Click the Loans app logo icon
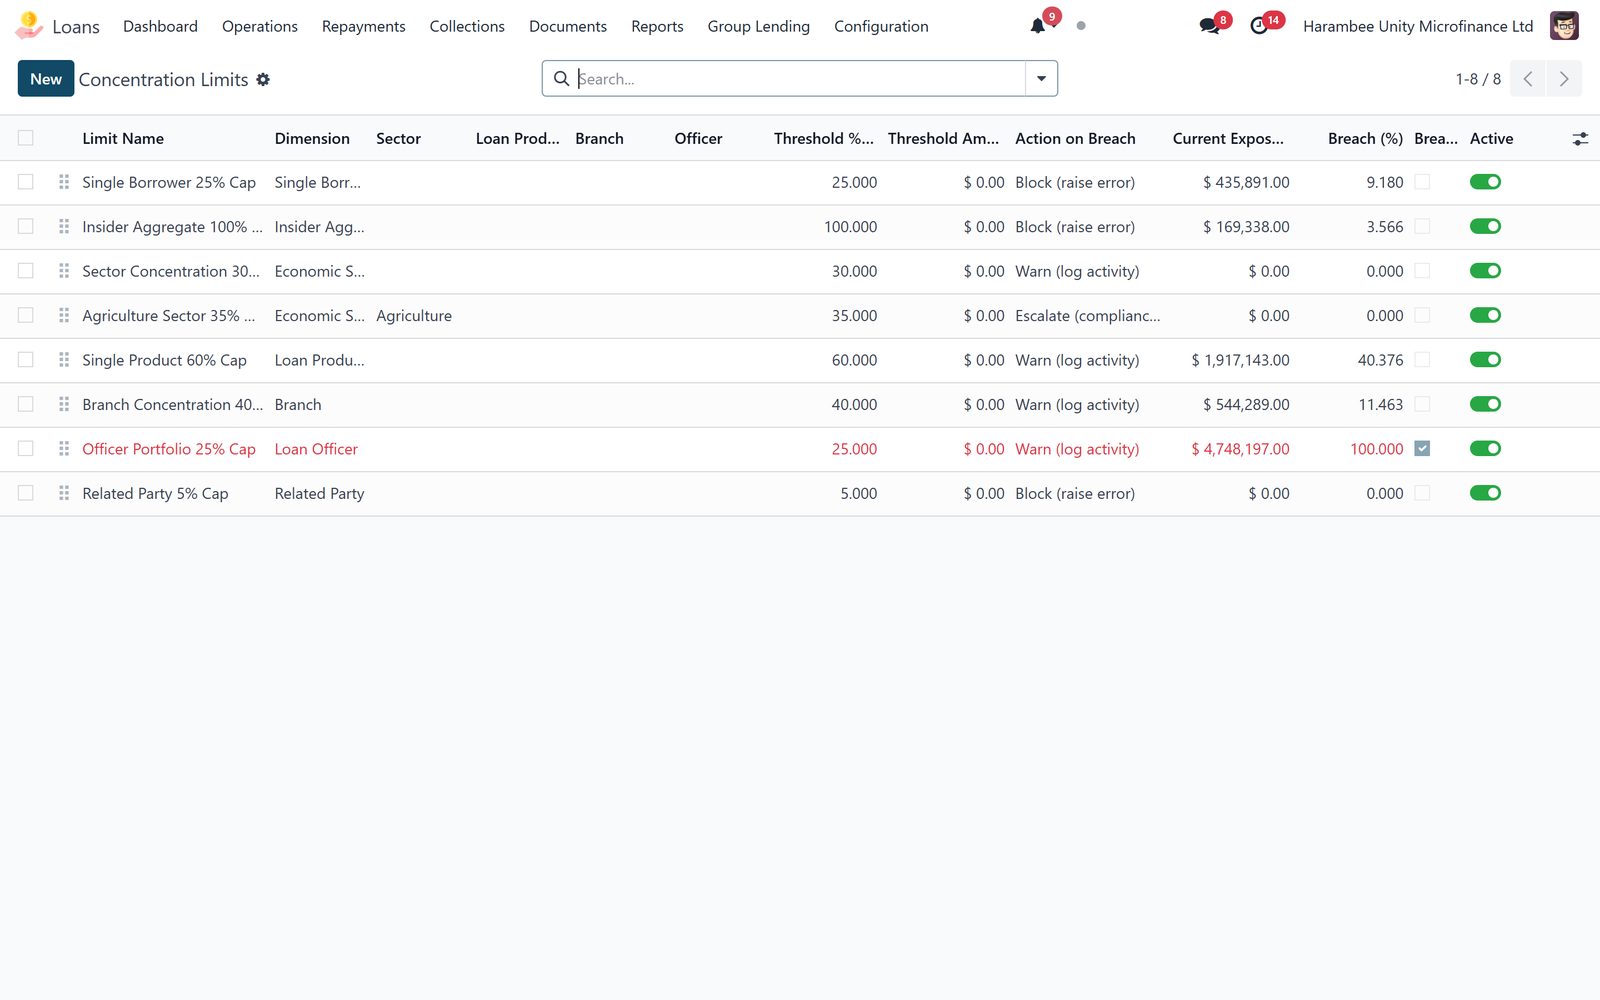This screenshot has width=1600, height=1000. coord(29,26)
